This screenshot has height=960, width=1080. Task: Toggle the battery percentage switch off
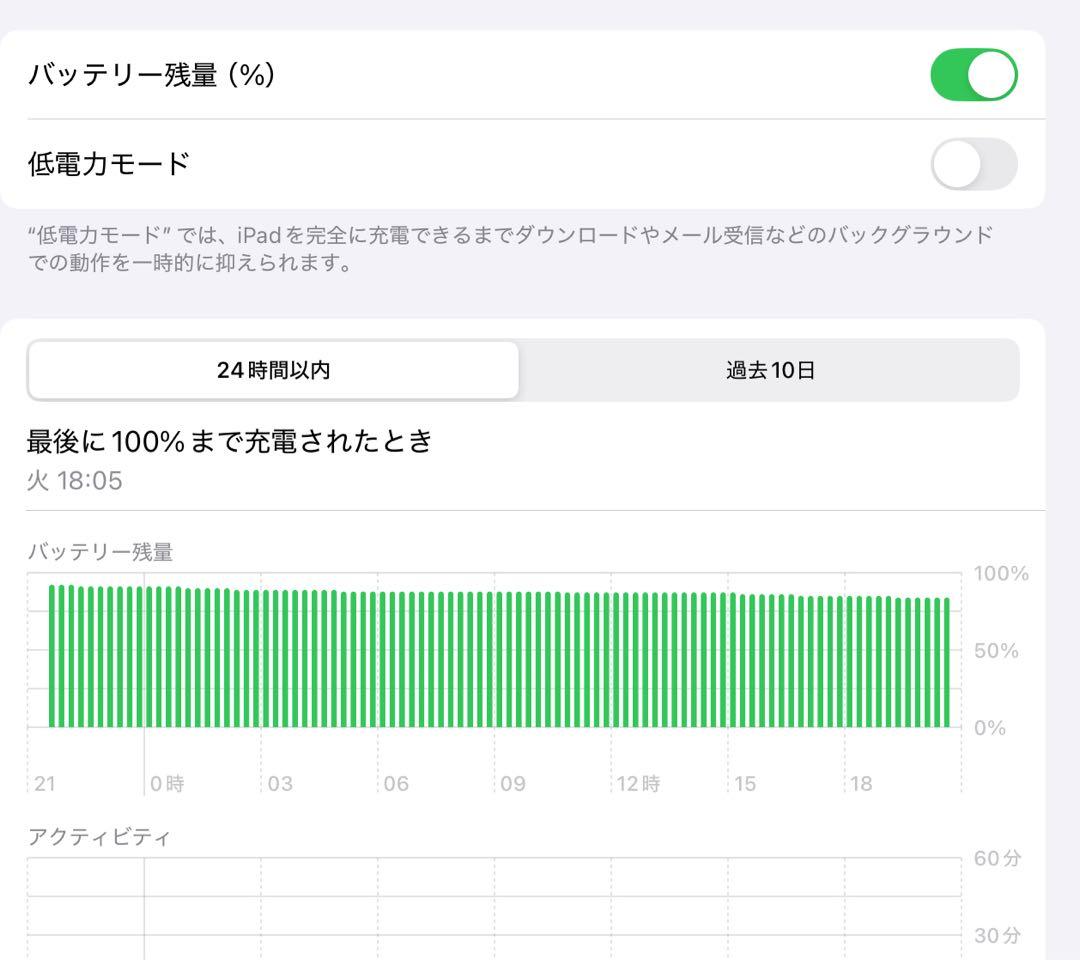coord(973,74)
